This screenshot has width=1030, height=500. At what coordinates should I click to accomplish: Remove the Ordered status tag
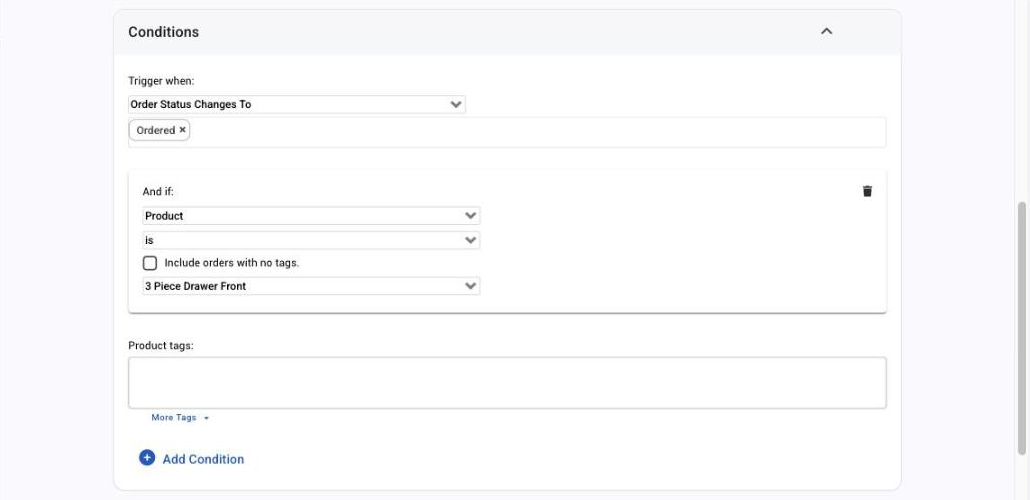click(x=183, y=130)
